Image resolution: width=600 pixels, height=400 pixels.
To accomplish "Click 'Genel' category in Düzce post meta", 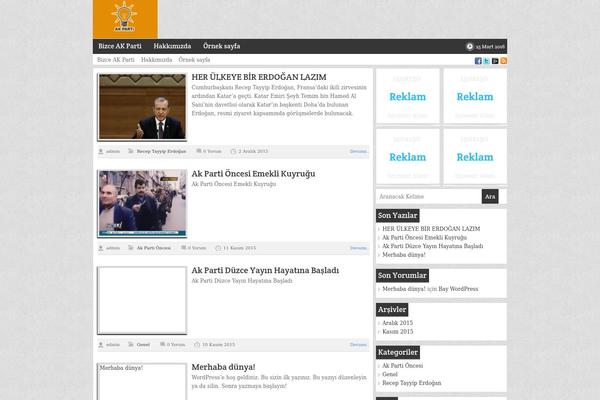I will click(143, 345).
